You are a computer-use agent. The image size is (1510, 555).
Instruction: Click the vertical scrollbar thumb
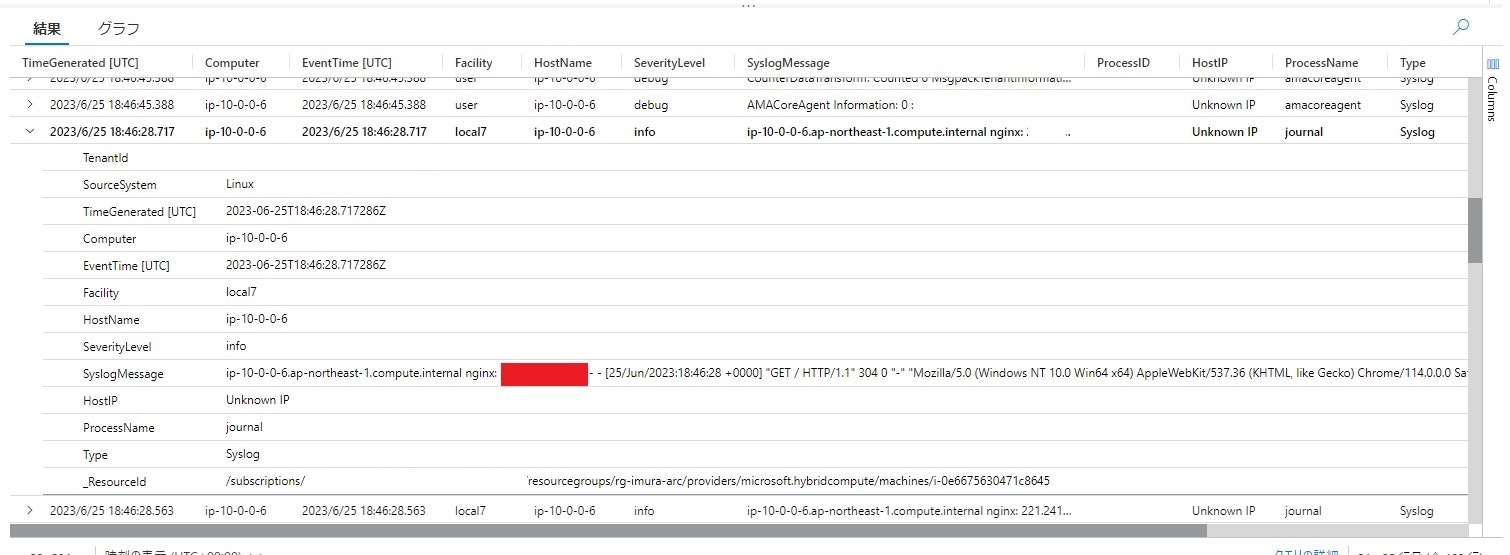tap(1475, 230)
